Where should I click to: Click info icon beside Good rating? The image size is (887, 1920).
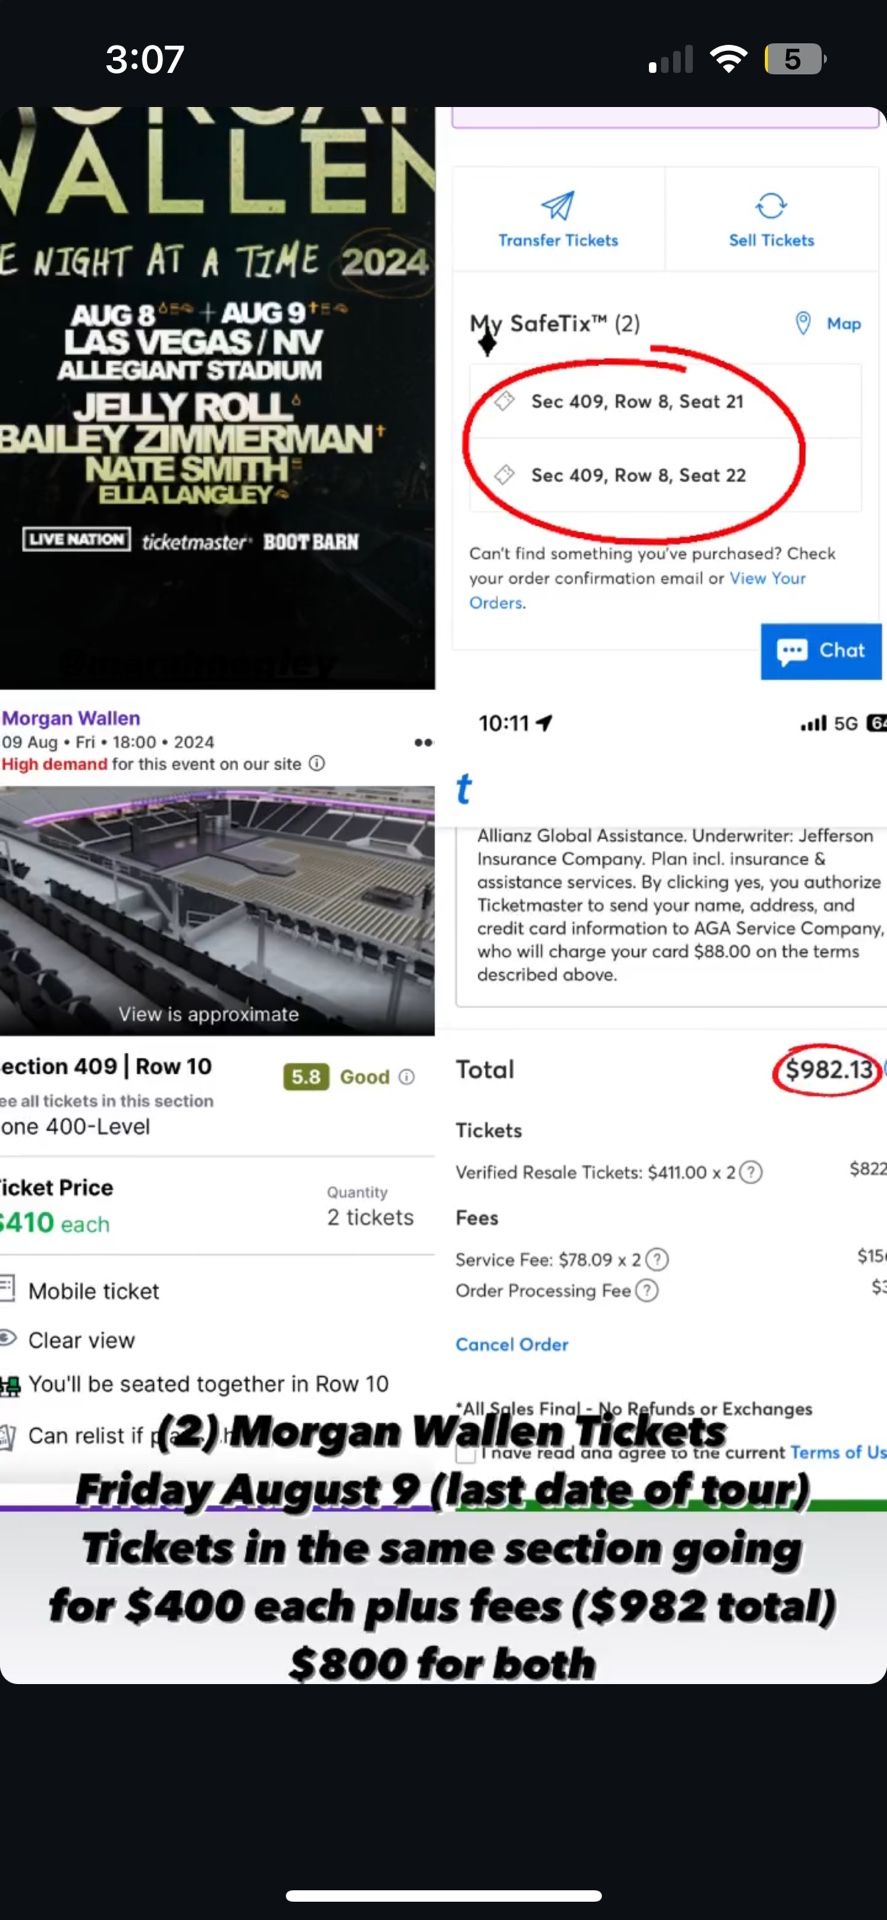click(407, 1077)
